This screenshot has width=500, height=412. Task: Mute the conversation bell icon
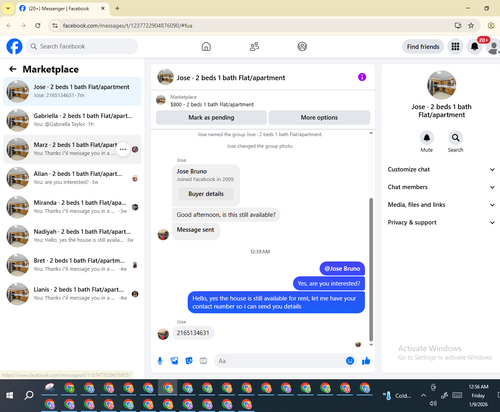(x=427, y=137)
